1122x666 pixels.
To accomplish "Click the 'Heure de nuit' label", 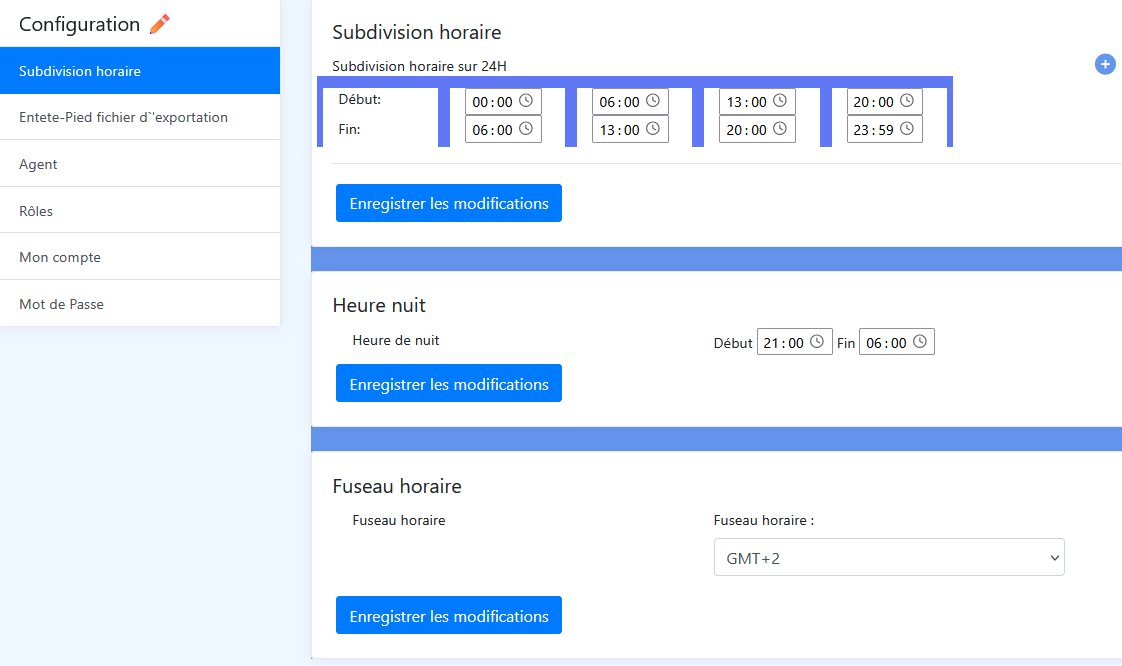I will (x=396, y=341).
